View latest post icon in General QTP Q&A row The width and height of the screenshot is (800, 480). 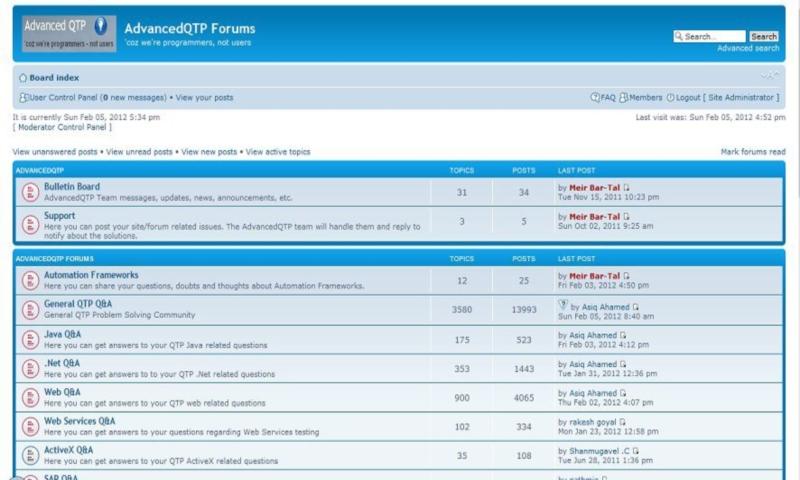point(636,307)
